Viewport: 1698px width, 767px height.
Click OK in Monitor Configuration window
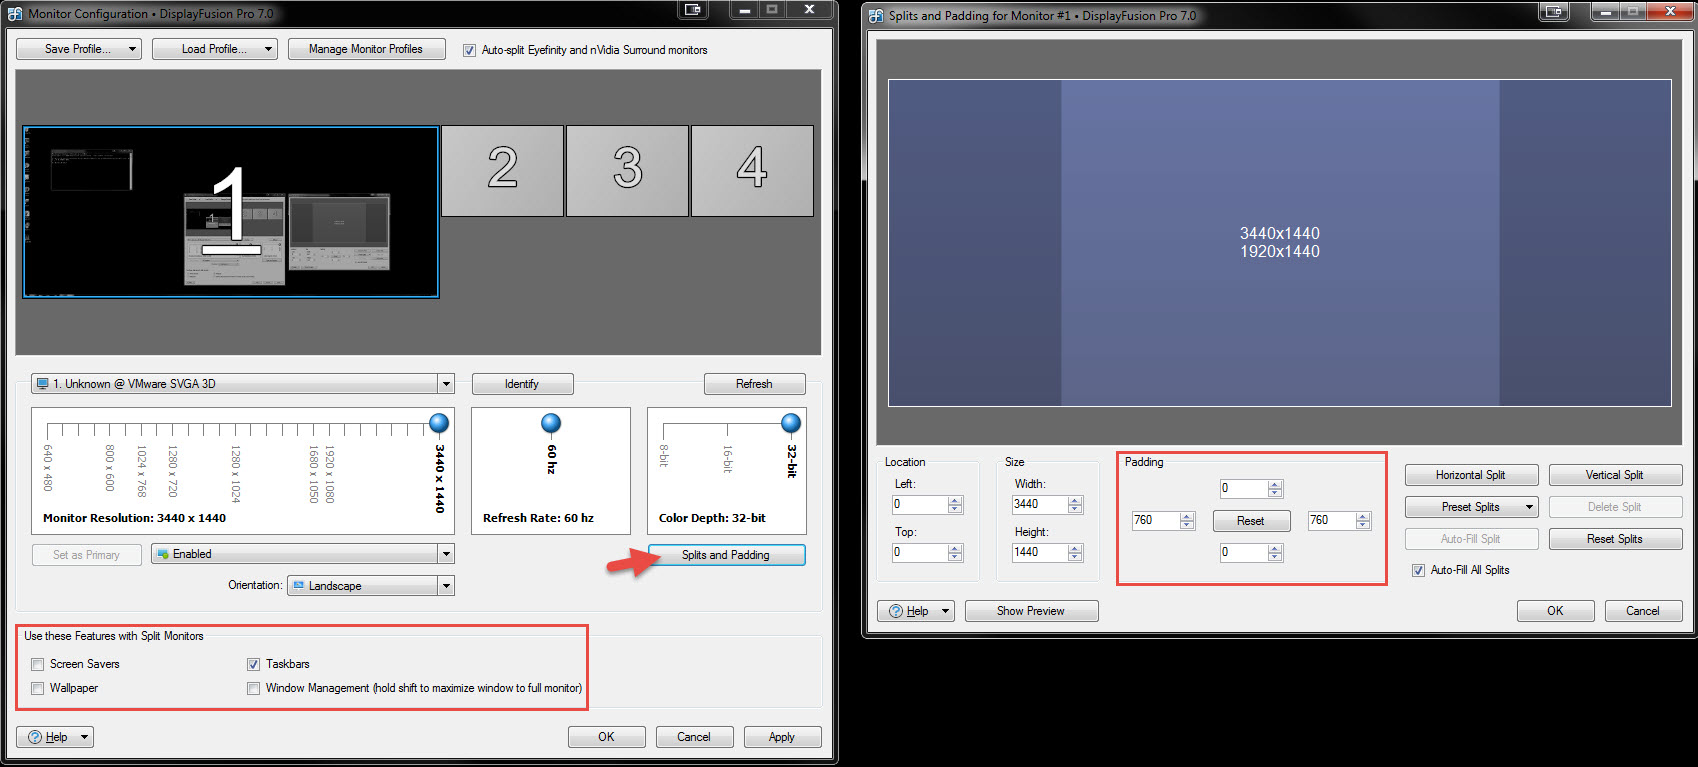(606, 737)
